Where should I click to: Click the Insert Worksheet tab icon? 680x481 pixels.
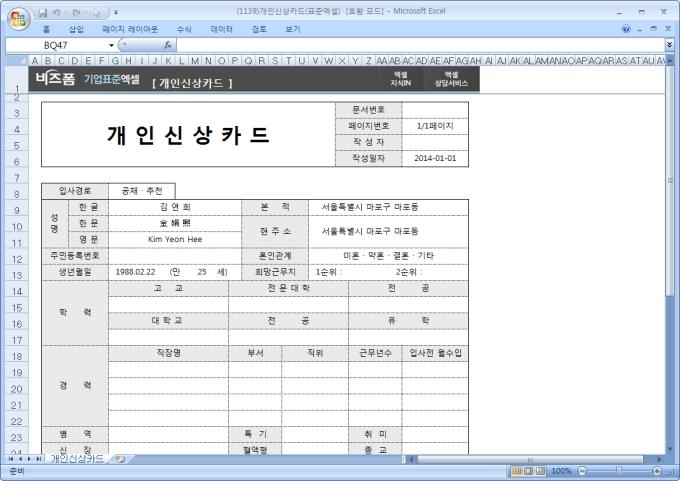pyautogui.click(x=120, y=459)
